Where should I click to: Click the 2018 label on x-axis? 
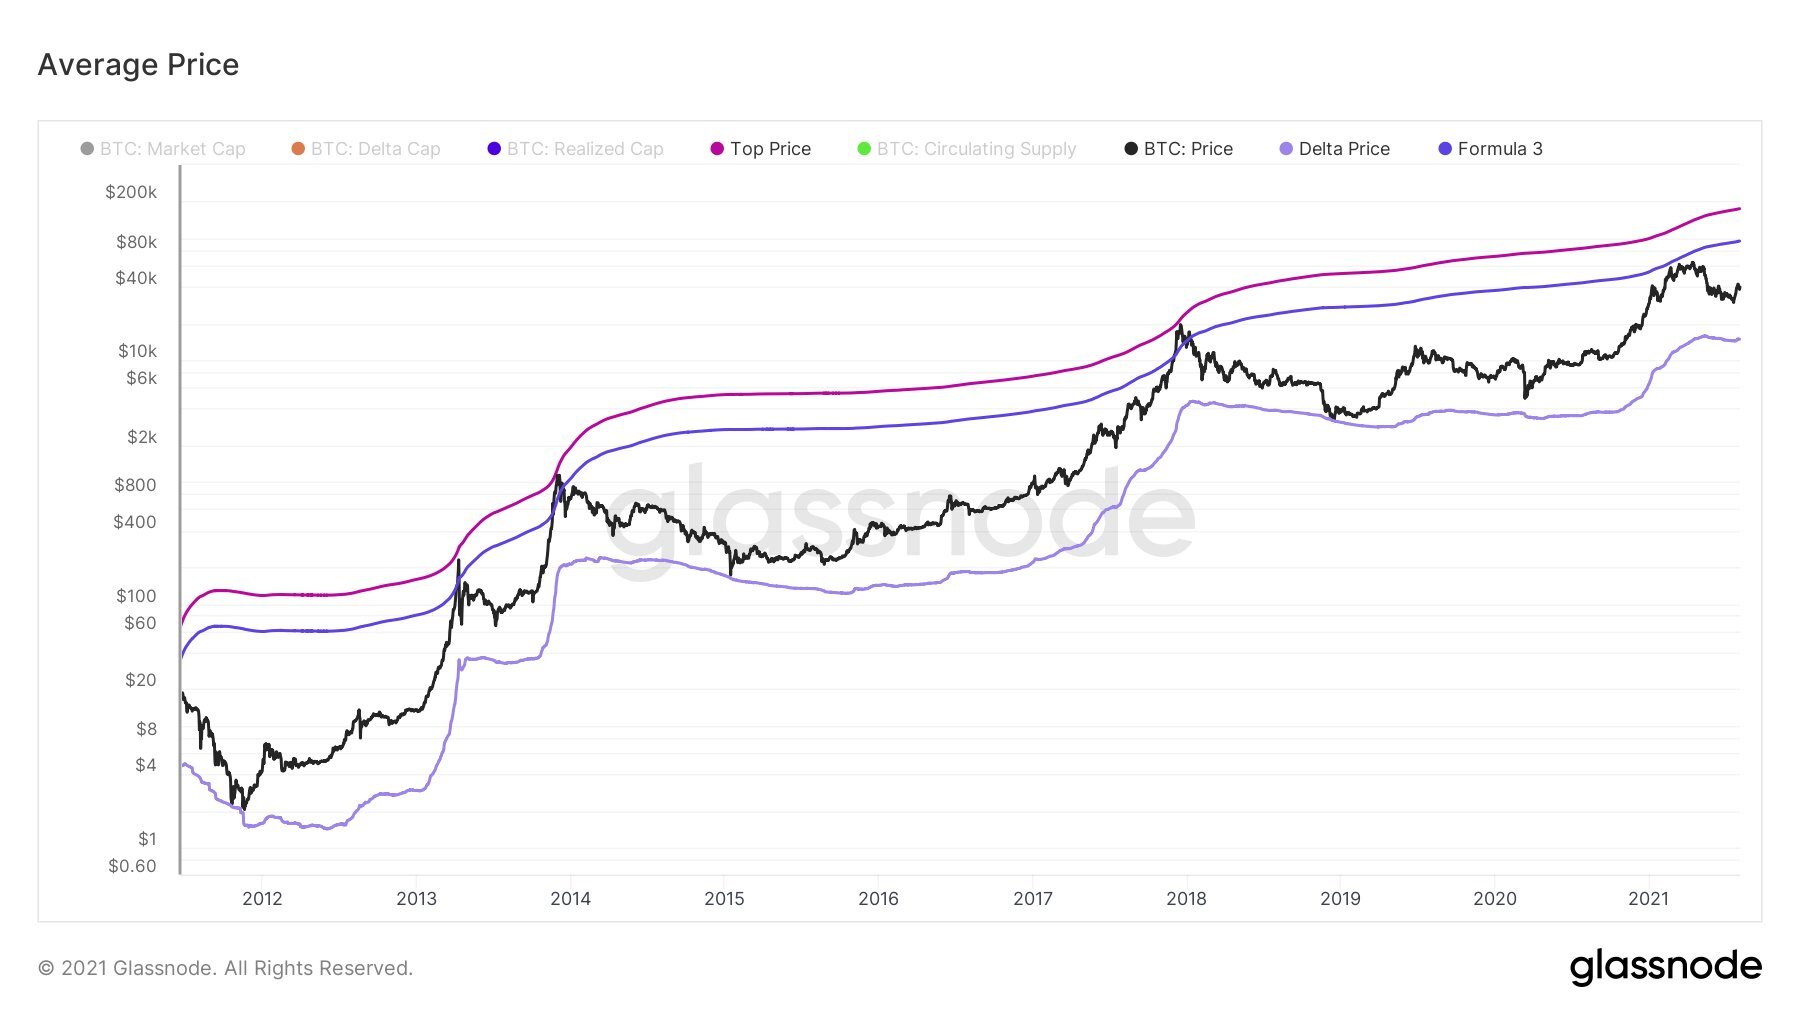[1186, 899]
